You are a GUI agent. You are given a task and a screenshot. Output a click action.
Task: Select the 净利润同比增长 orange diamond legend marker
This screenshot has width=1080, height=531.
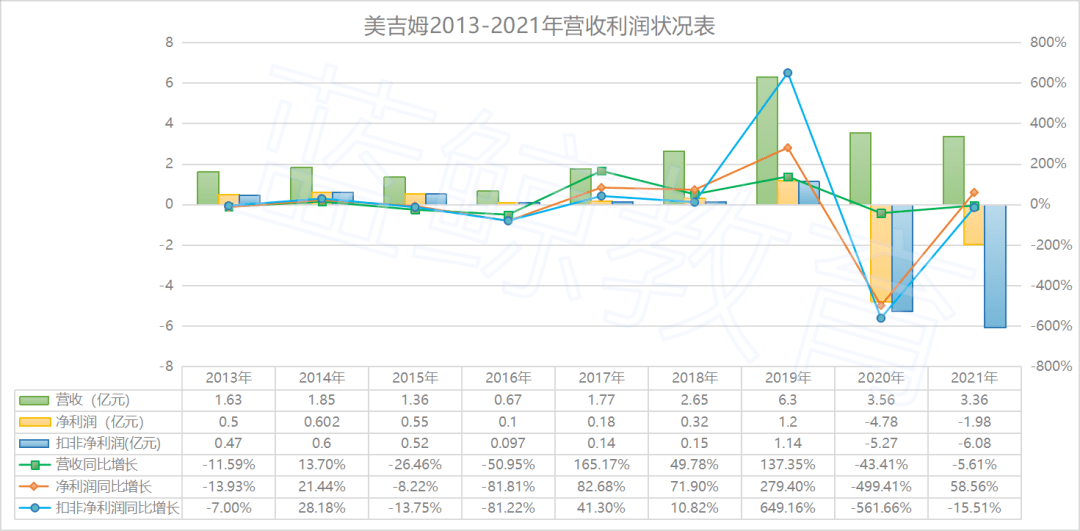tap(34, 487)
